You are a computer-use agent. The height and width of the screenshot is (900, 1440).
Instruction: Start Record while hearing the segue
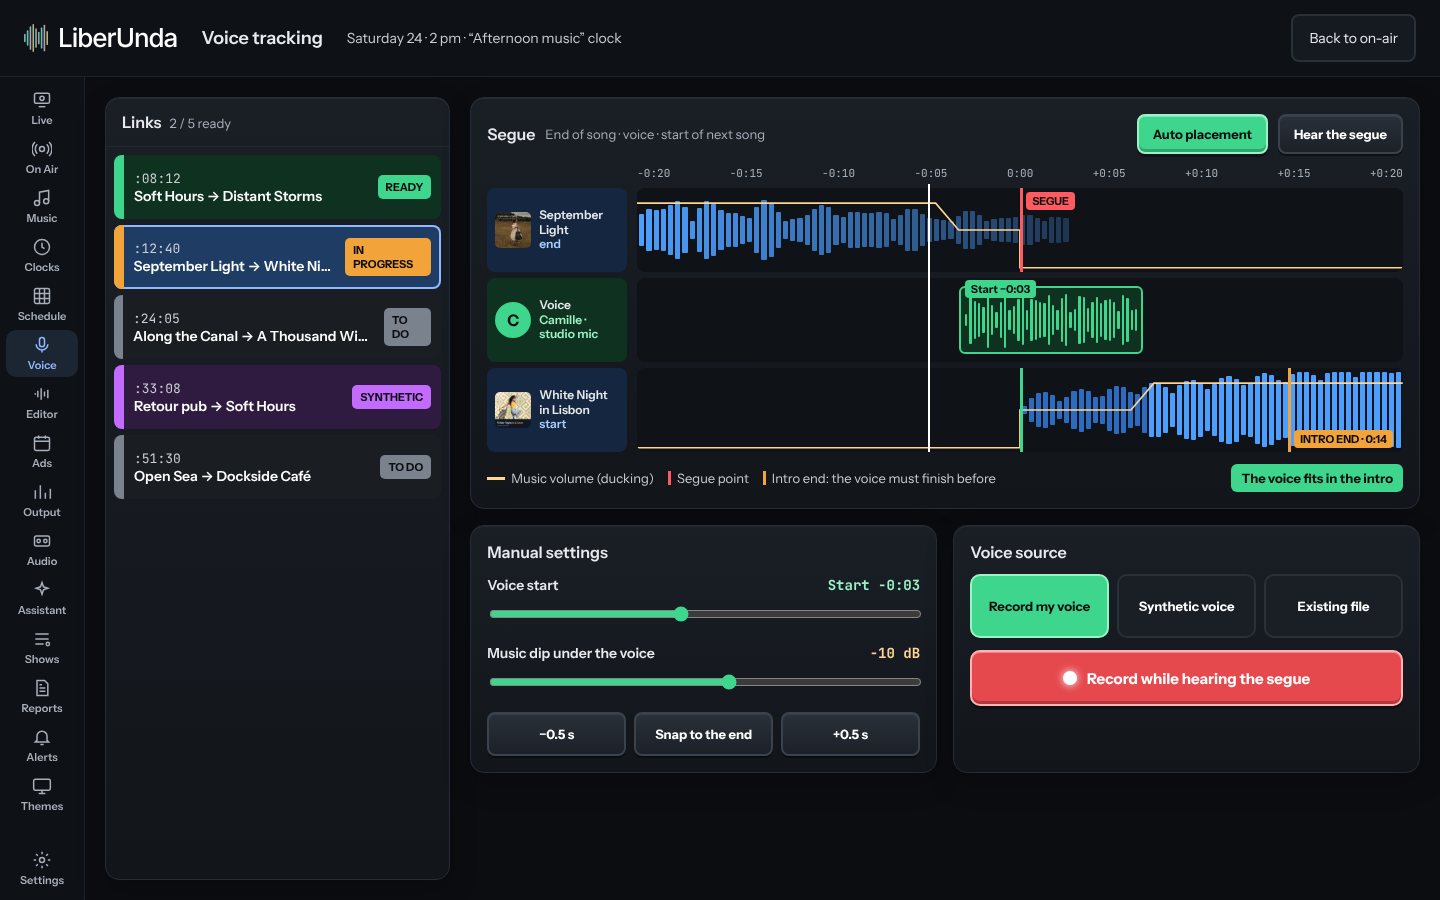pyautogui.click(x=1186, y=678)
